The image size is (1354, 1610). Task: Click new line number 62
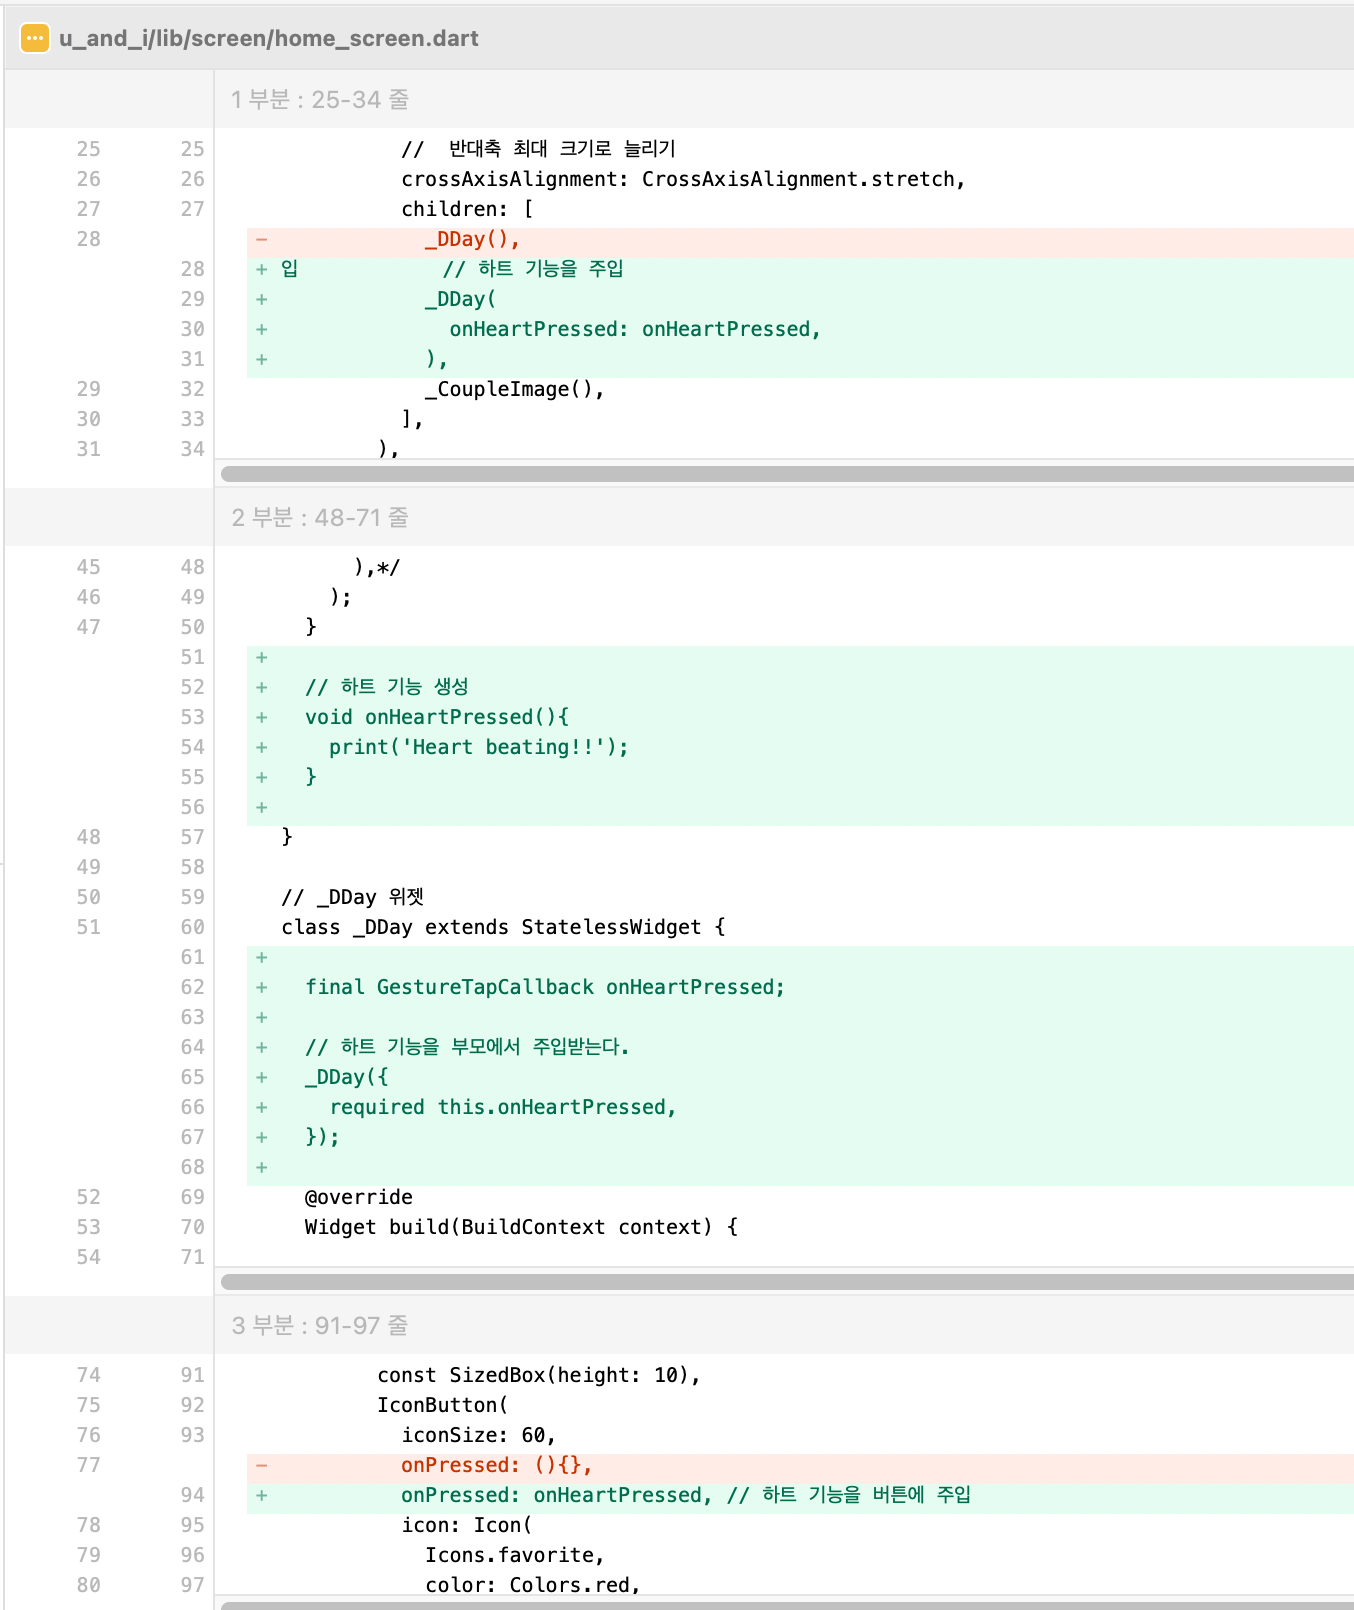(x=192, y=987)
